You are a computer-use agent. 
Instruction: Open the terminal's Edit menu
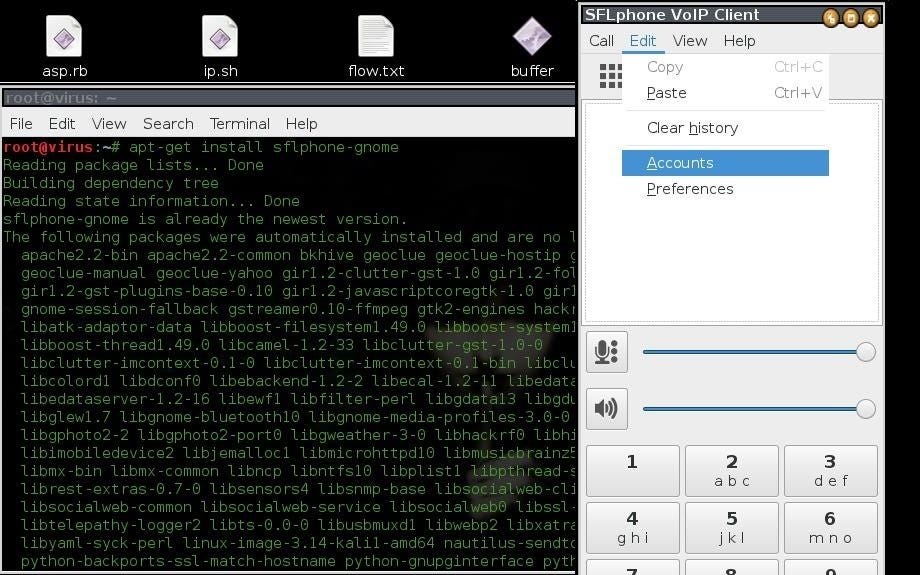pos(62,124)
